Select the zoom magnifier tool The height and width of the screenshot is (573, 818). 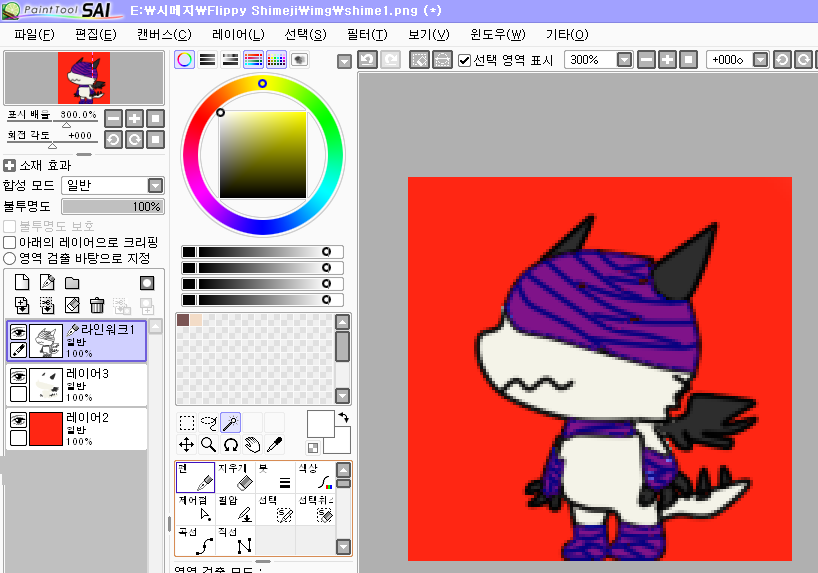click(x=209, y=445)
